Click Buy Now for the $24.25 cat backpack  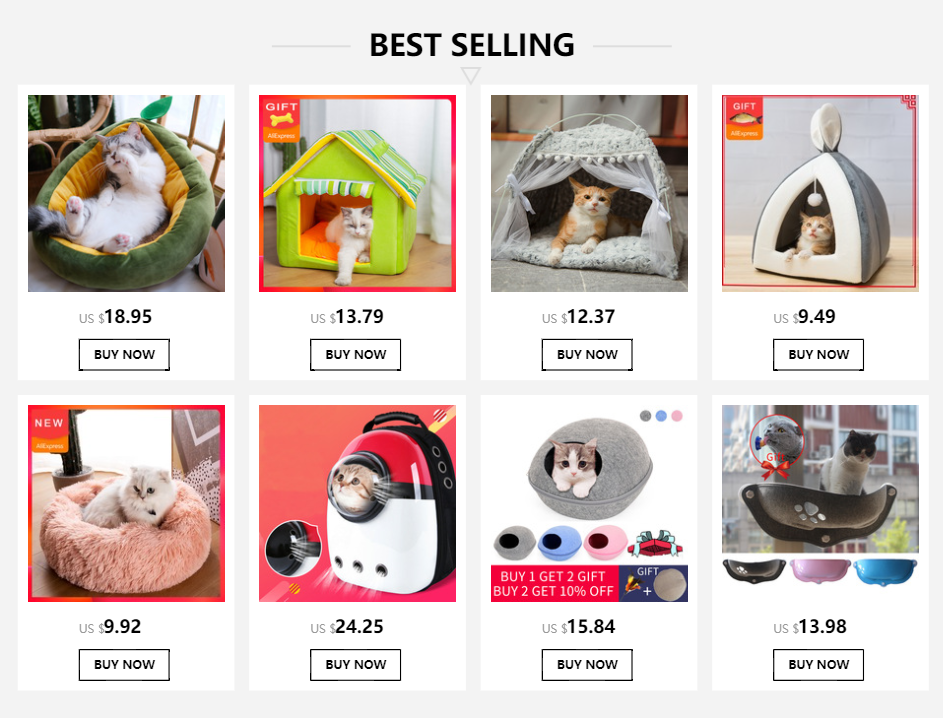(355, 664)
